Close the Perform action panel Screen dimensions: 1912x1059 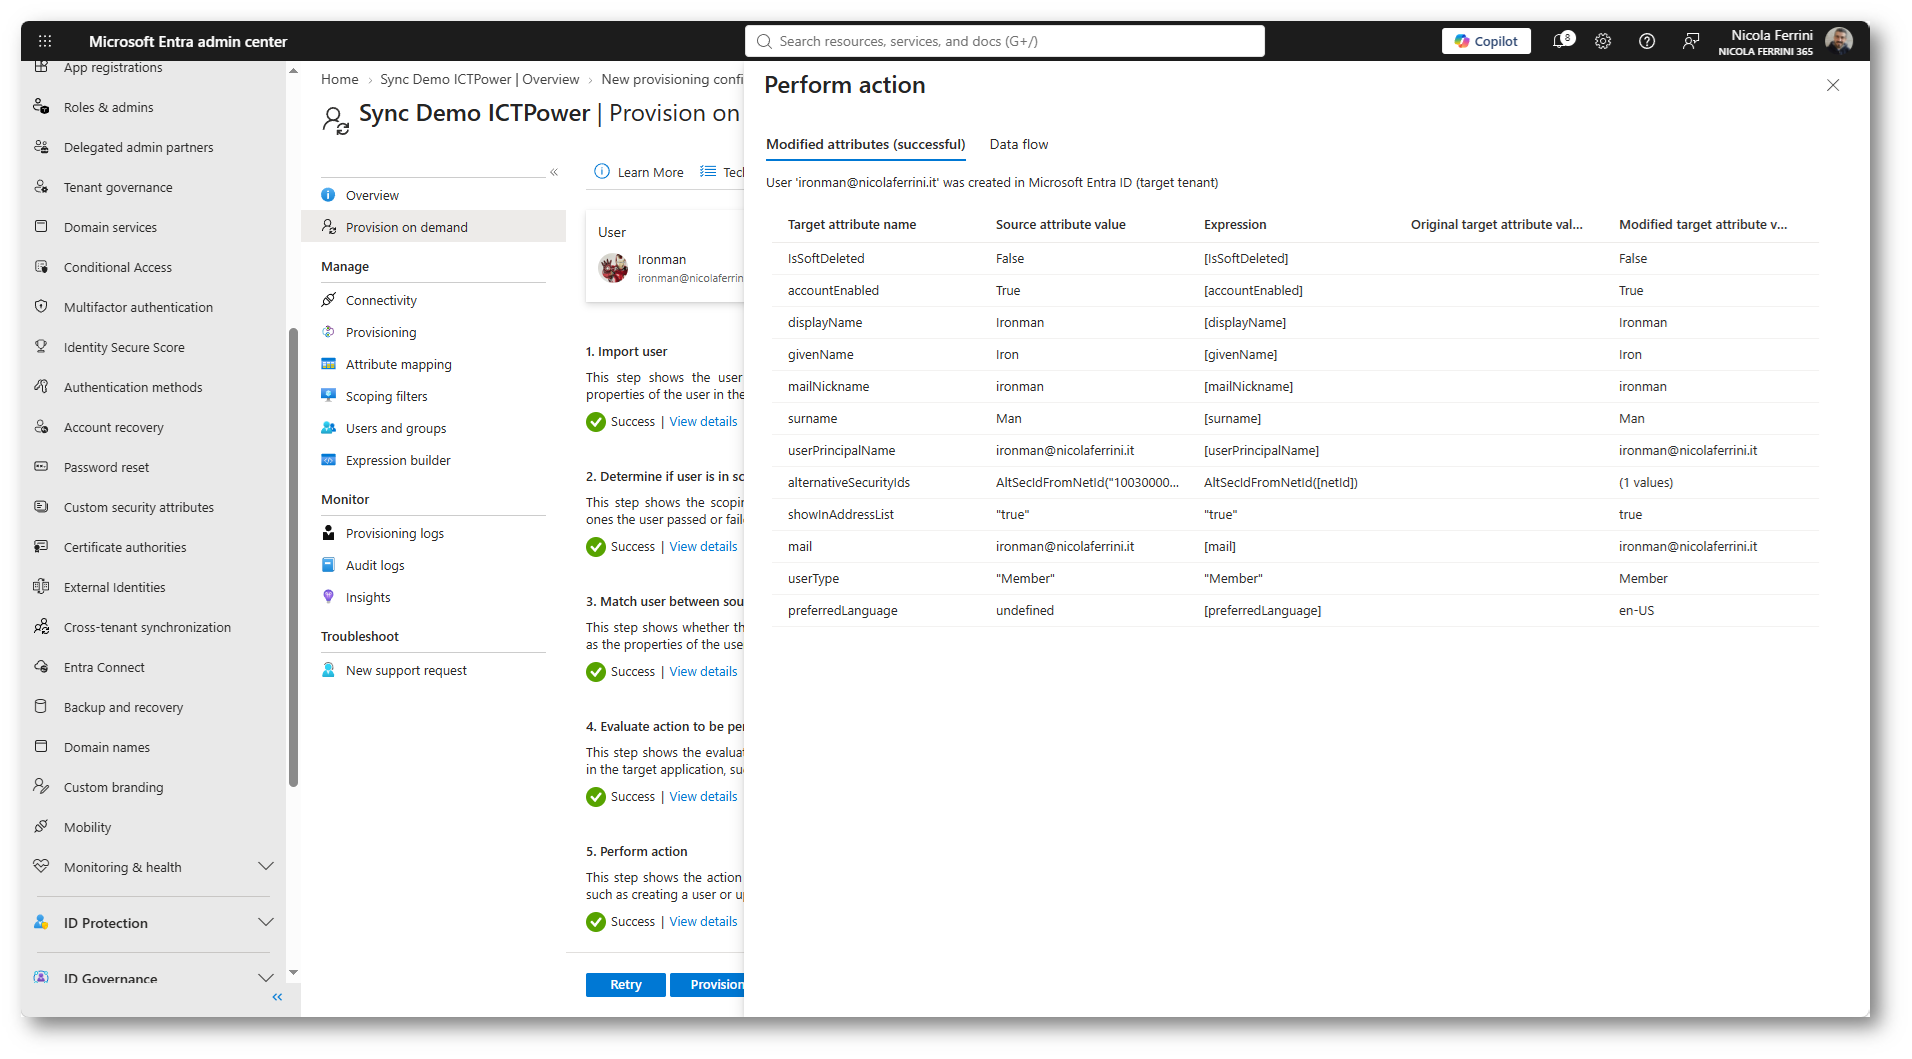(x=1833, y=85)
